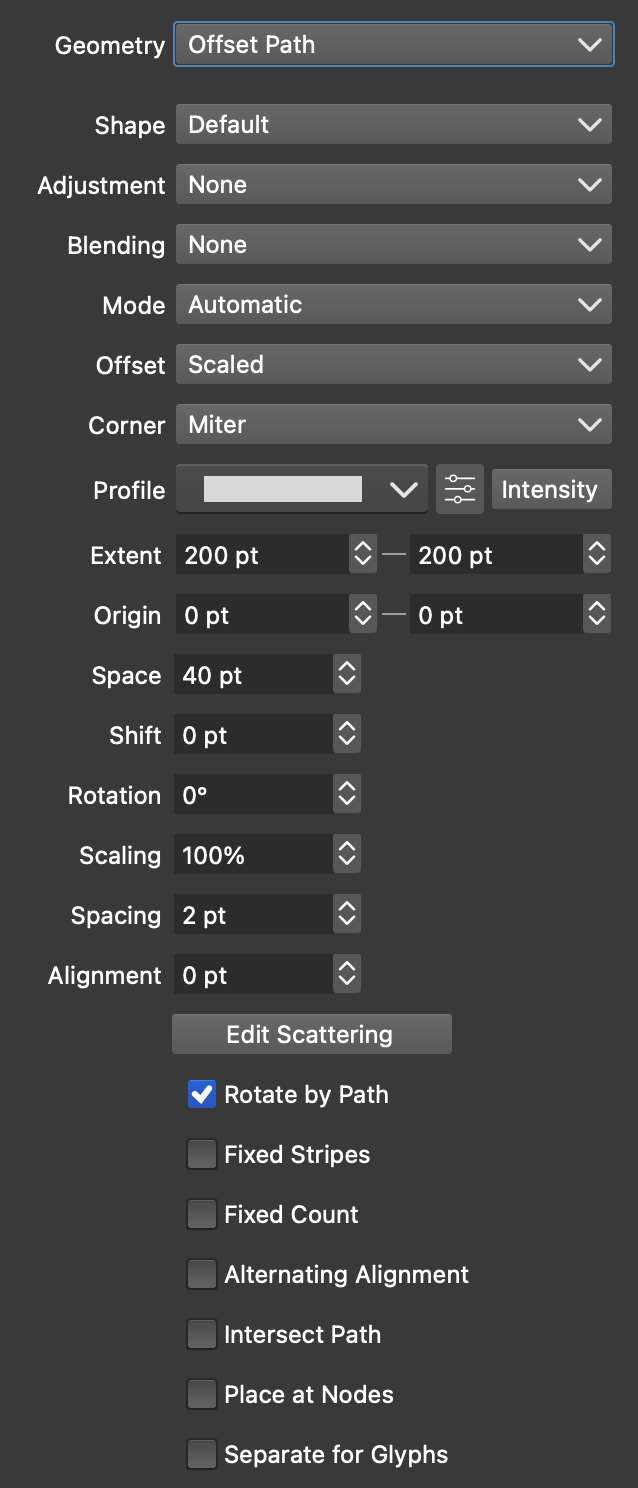Click the second Extent stepper arrows
Screen dimensions: 638x1488
tap(597, 555)
